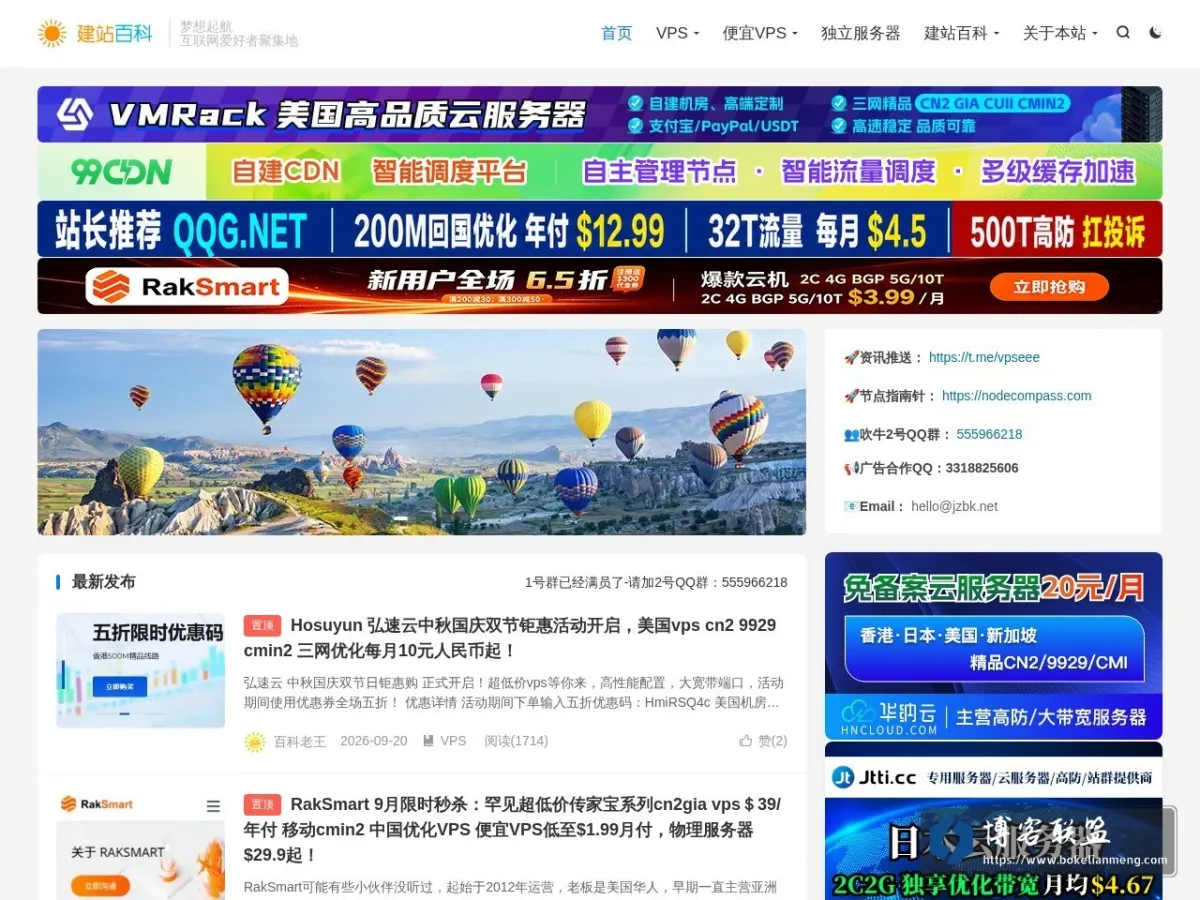1200x900 pixels.
Task: Click author name 百科老王
Action: coord(300,741)
